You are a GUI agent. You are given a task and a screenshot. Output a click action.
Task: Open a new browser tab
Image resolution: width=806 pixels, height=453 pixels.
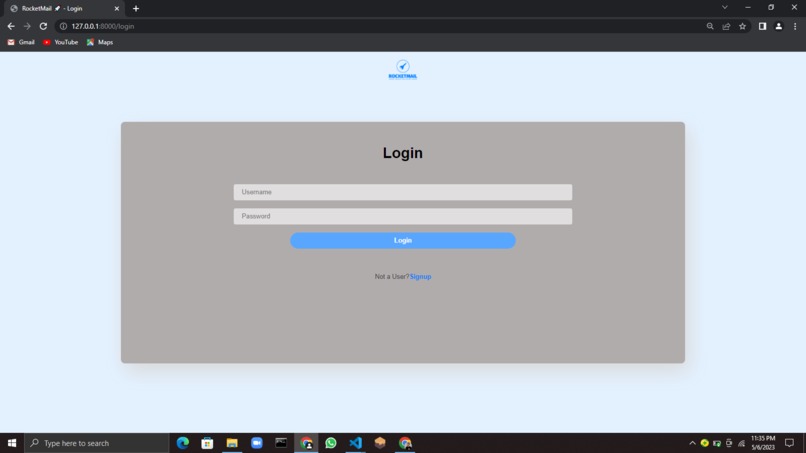pyautogui.click(x=136, y=9)
